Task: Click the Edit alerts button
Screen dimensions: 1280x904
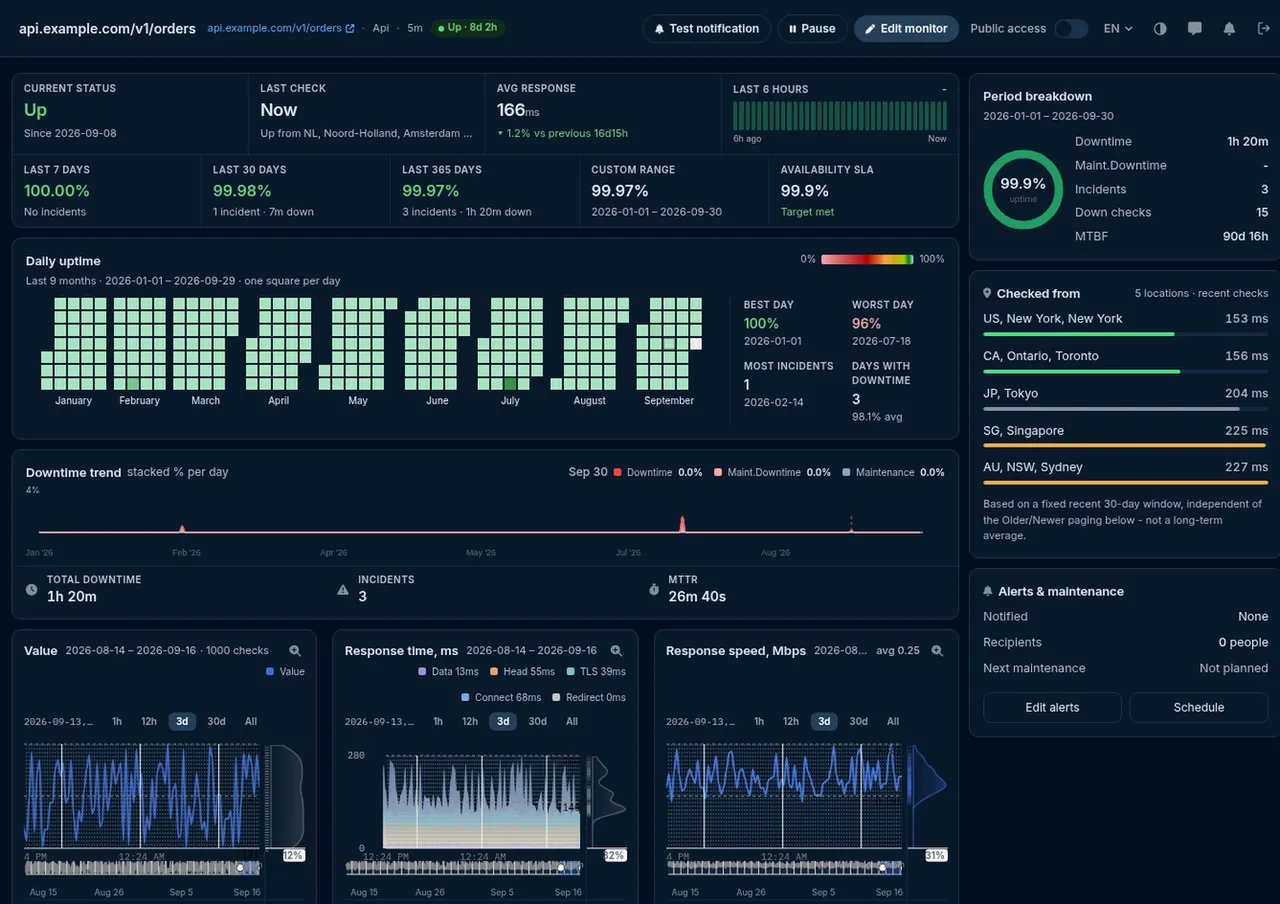Action: [x=1052, y=707]
